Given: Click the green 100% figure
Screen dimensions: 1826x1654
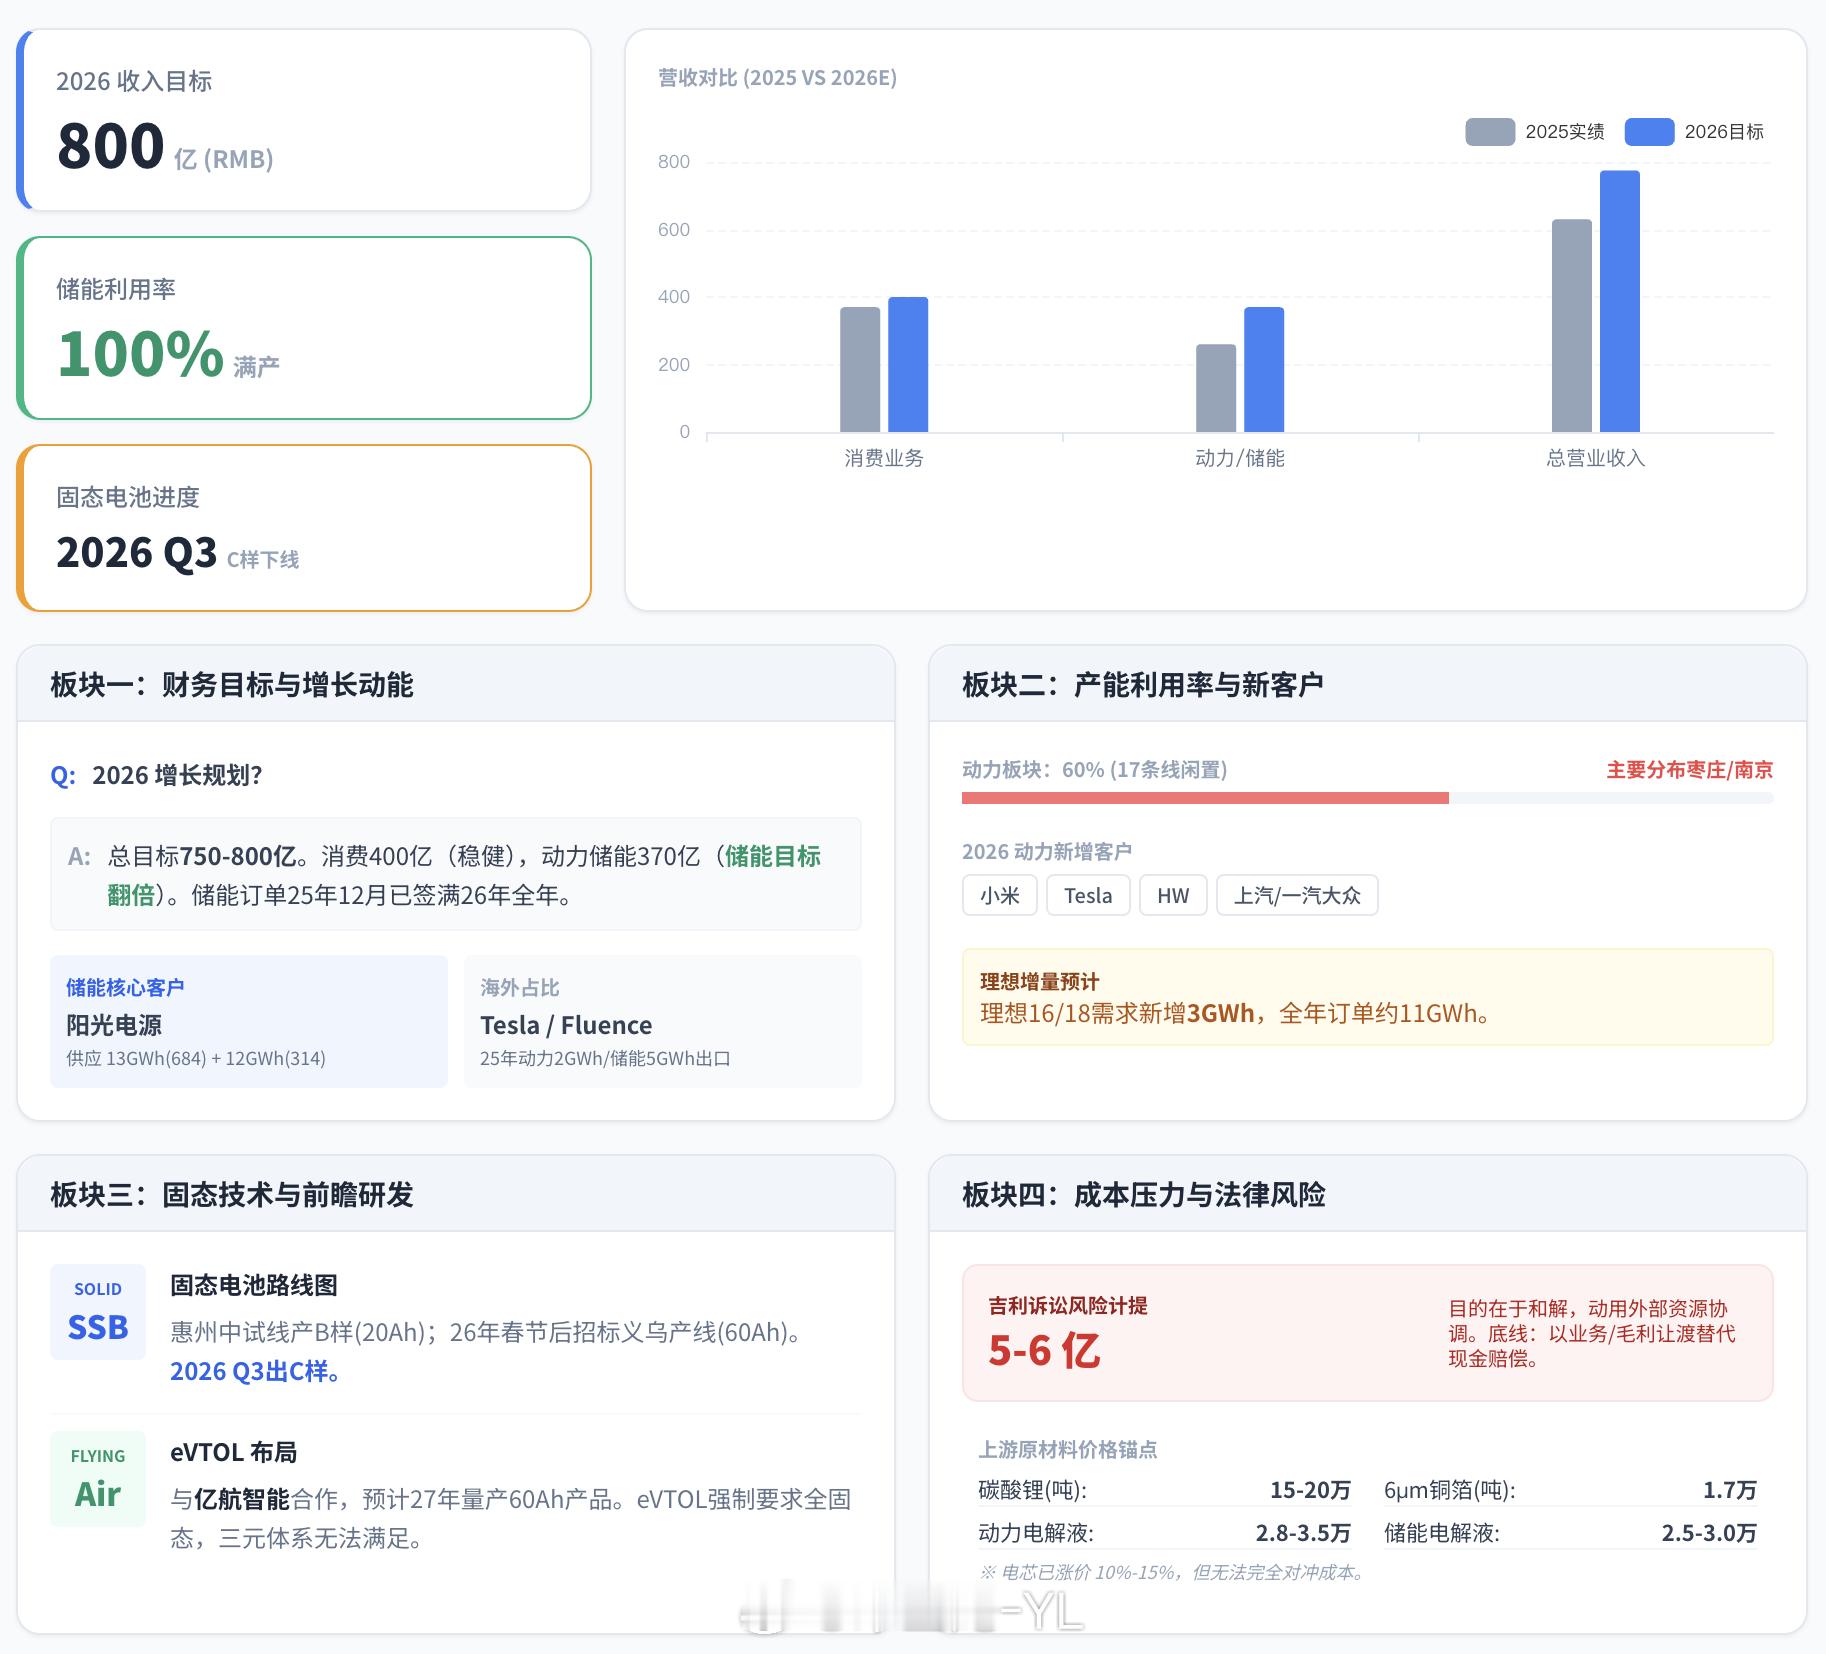Looking at the screenshot, I should click(x=140, y=354).
